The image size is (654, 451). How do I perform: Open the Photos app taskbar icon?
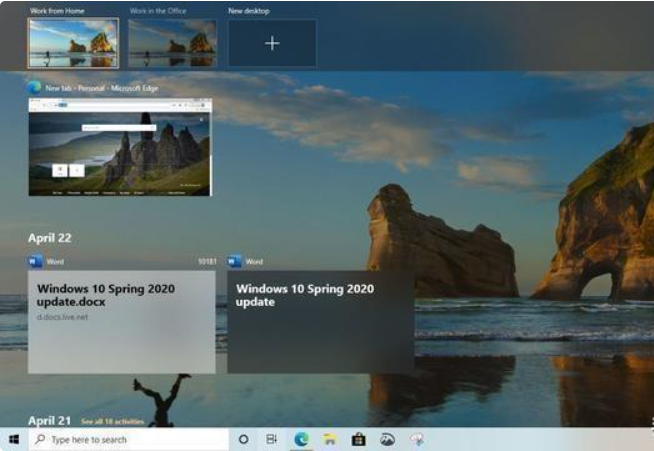click(387, 439)
